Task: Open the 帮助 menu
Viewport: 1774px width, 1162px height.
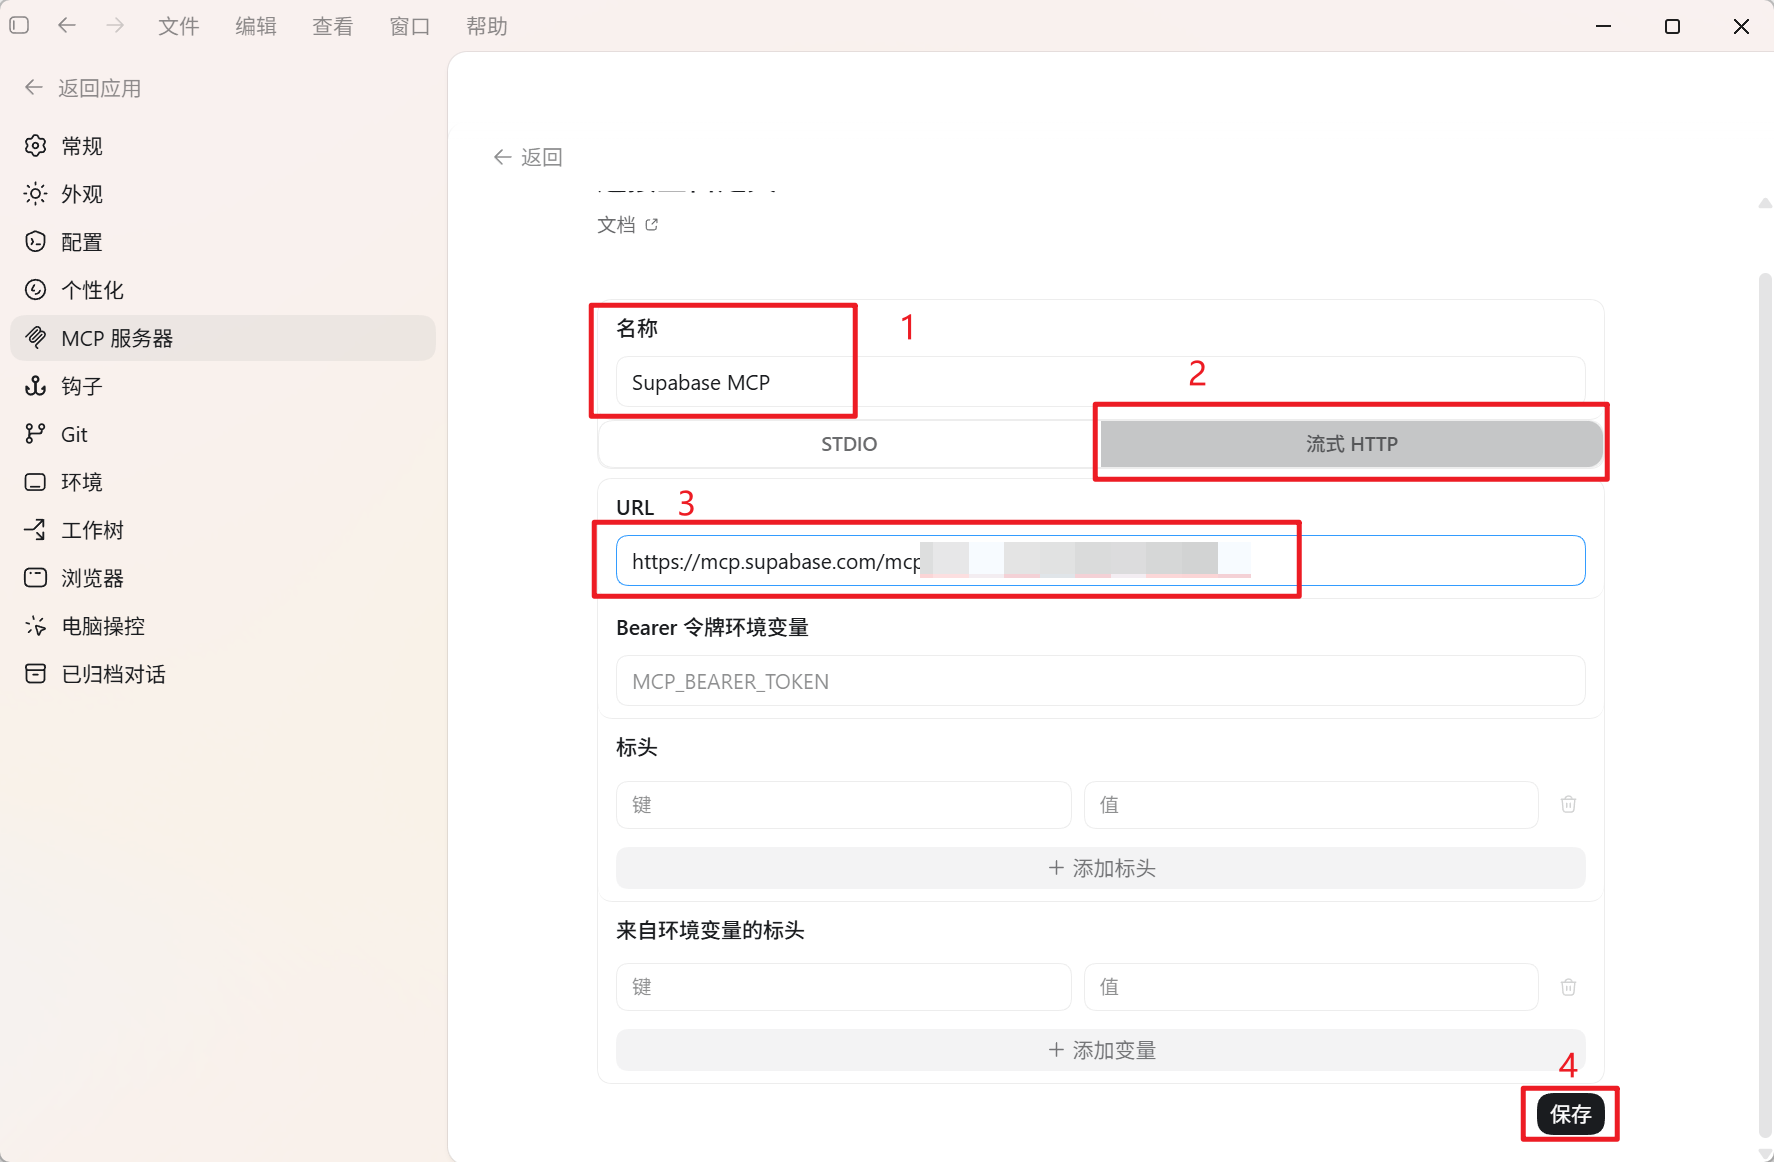Action: [487, 26]
